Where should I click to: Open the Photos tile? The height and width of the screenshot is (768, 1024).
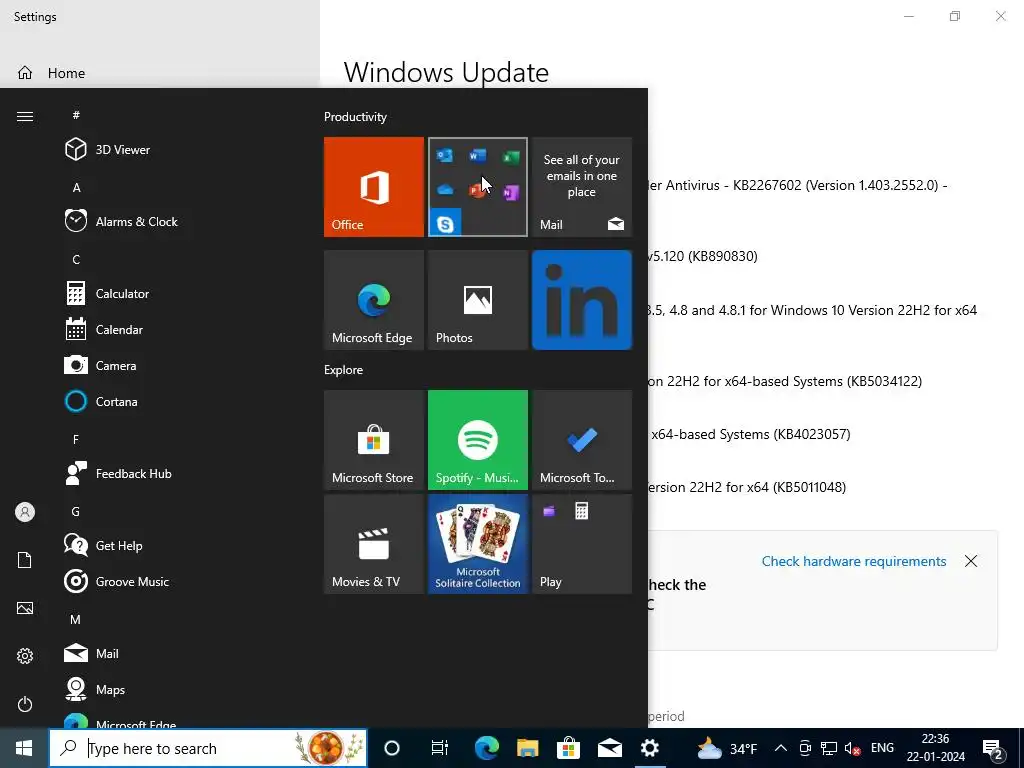[x=477, y=300]
